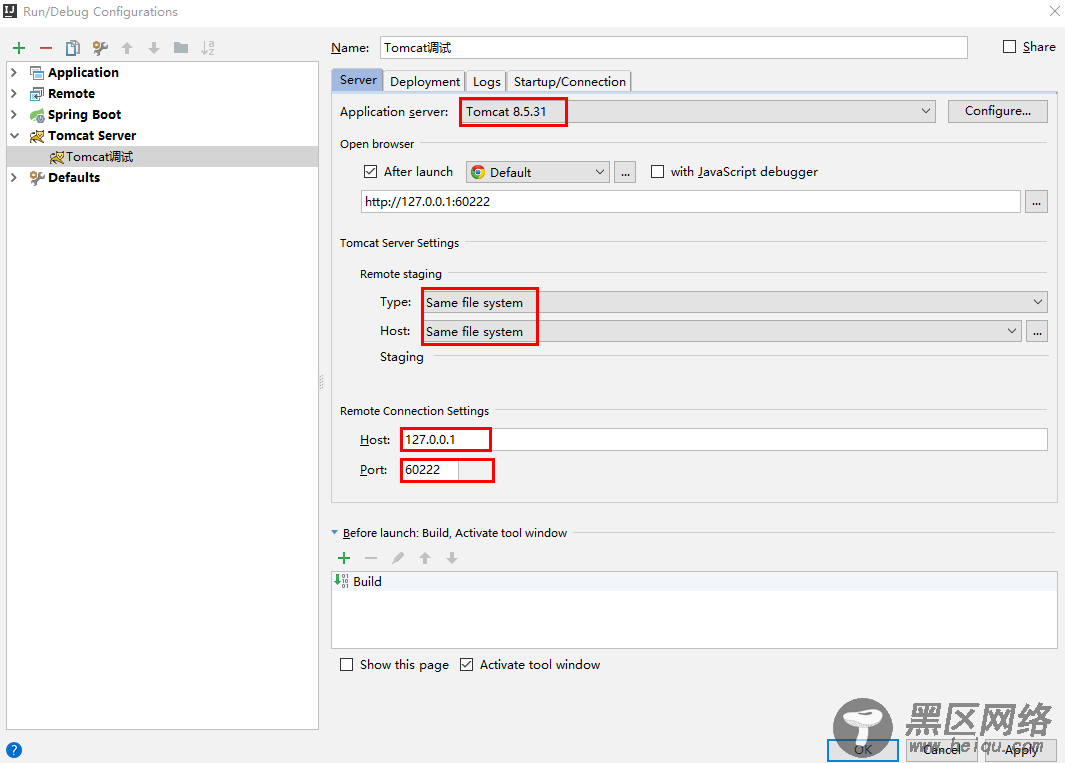Move configuration down in list
The image size is (1065, 763).
coord(154,48)
